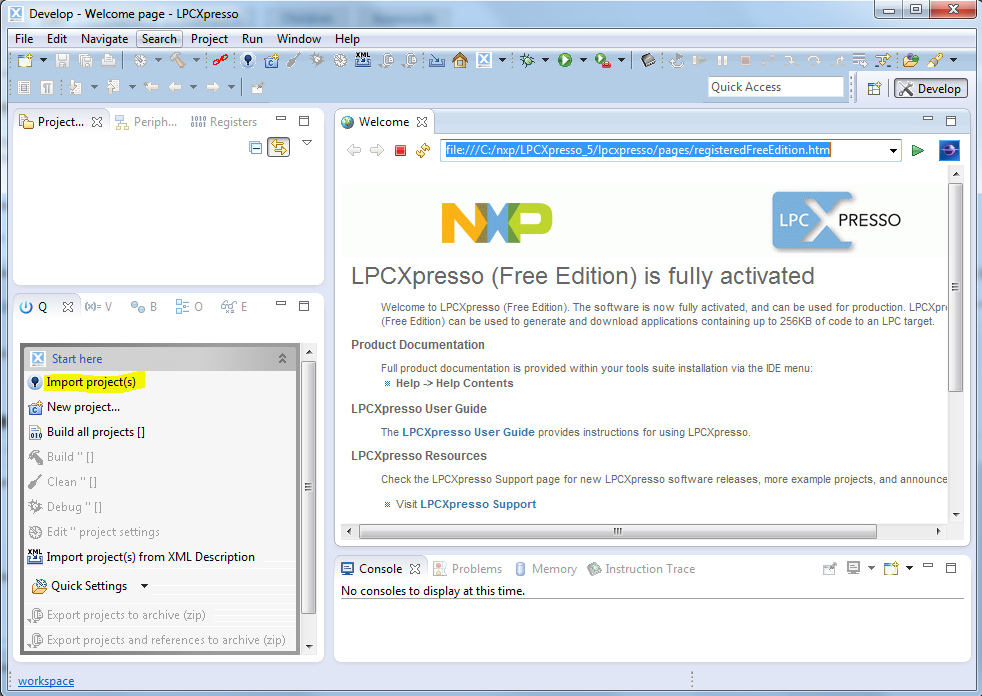Click the Welcome page URL address field
Image resolution: width=982 pixels, height=696 pixels.
(x=663, y=150)
